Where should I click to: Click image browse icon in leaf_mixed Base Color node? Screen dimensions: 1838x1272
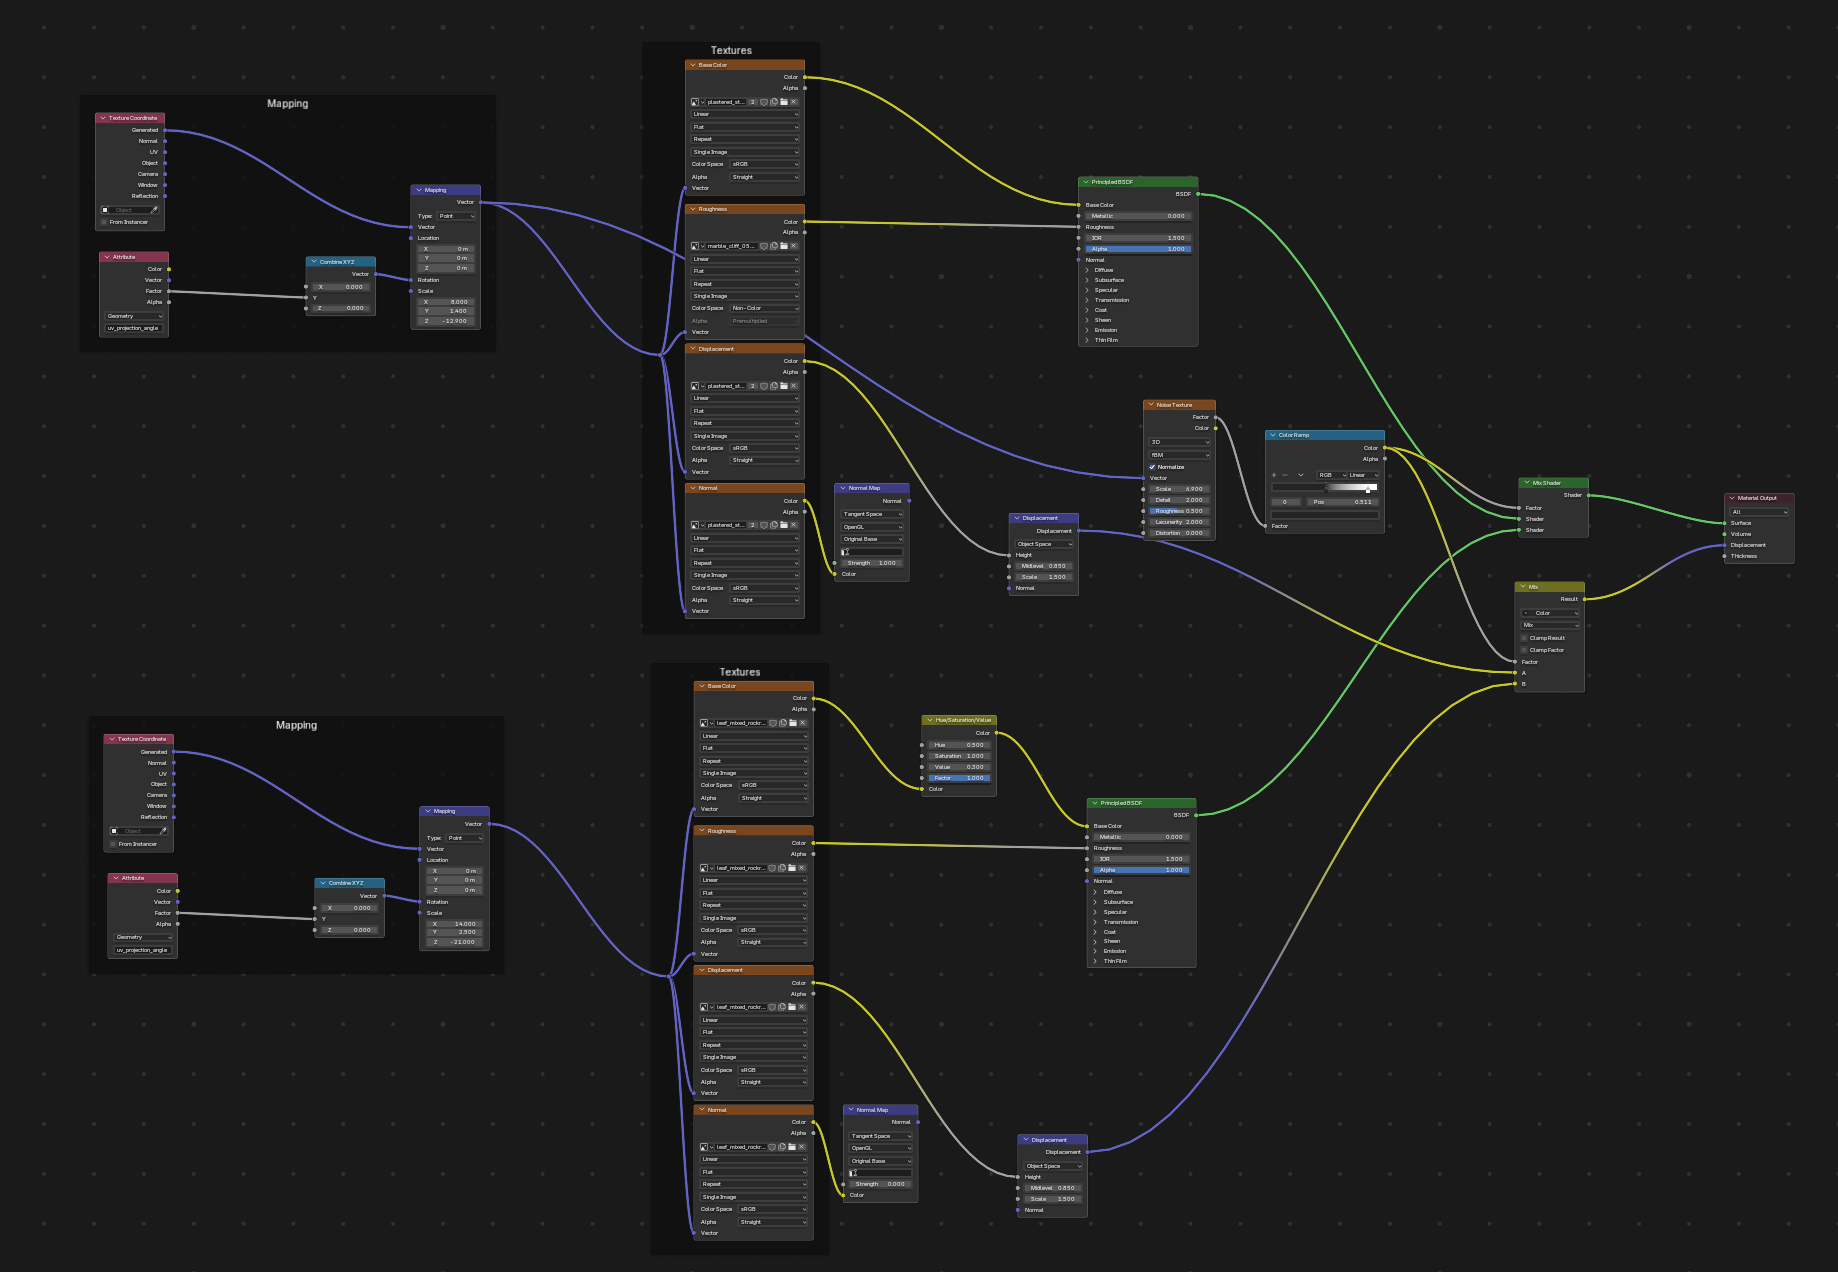click(704, 723)
